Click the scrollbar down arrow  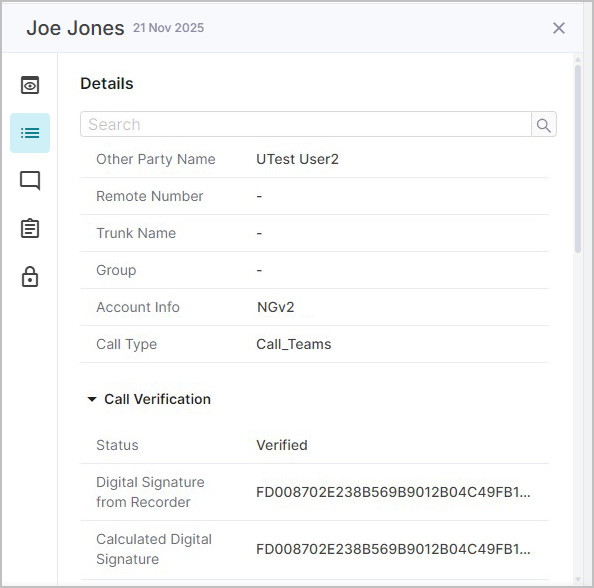click(x=578, y=579)
